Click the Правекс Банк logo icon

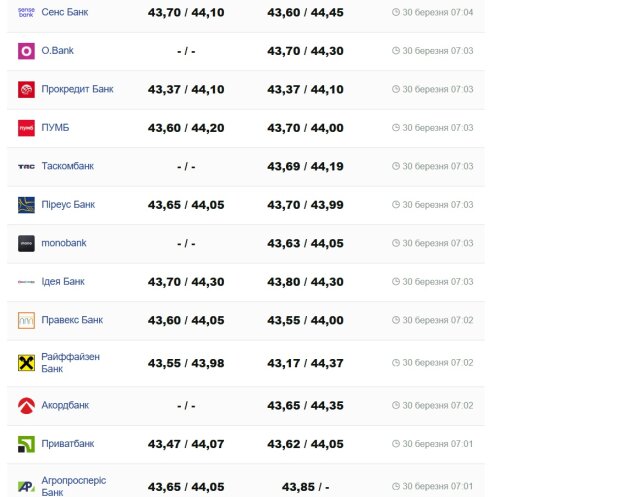26,320
